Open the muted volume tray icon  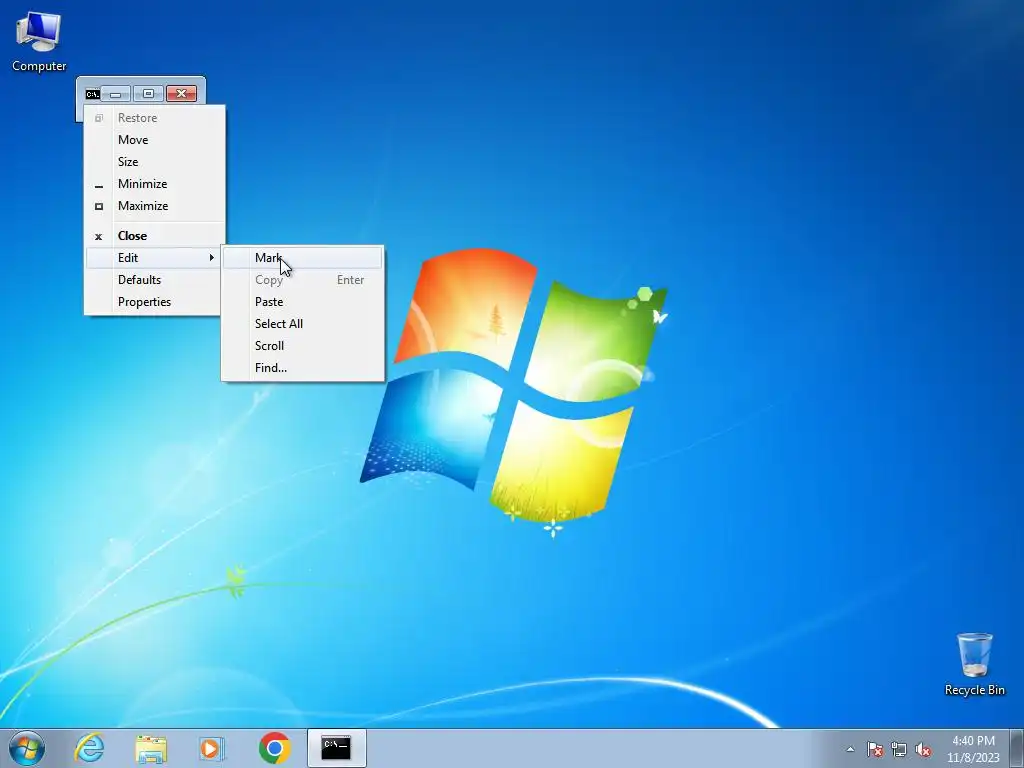923,749
